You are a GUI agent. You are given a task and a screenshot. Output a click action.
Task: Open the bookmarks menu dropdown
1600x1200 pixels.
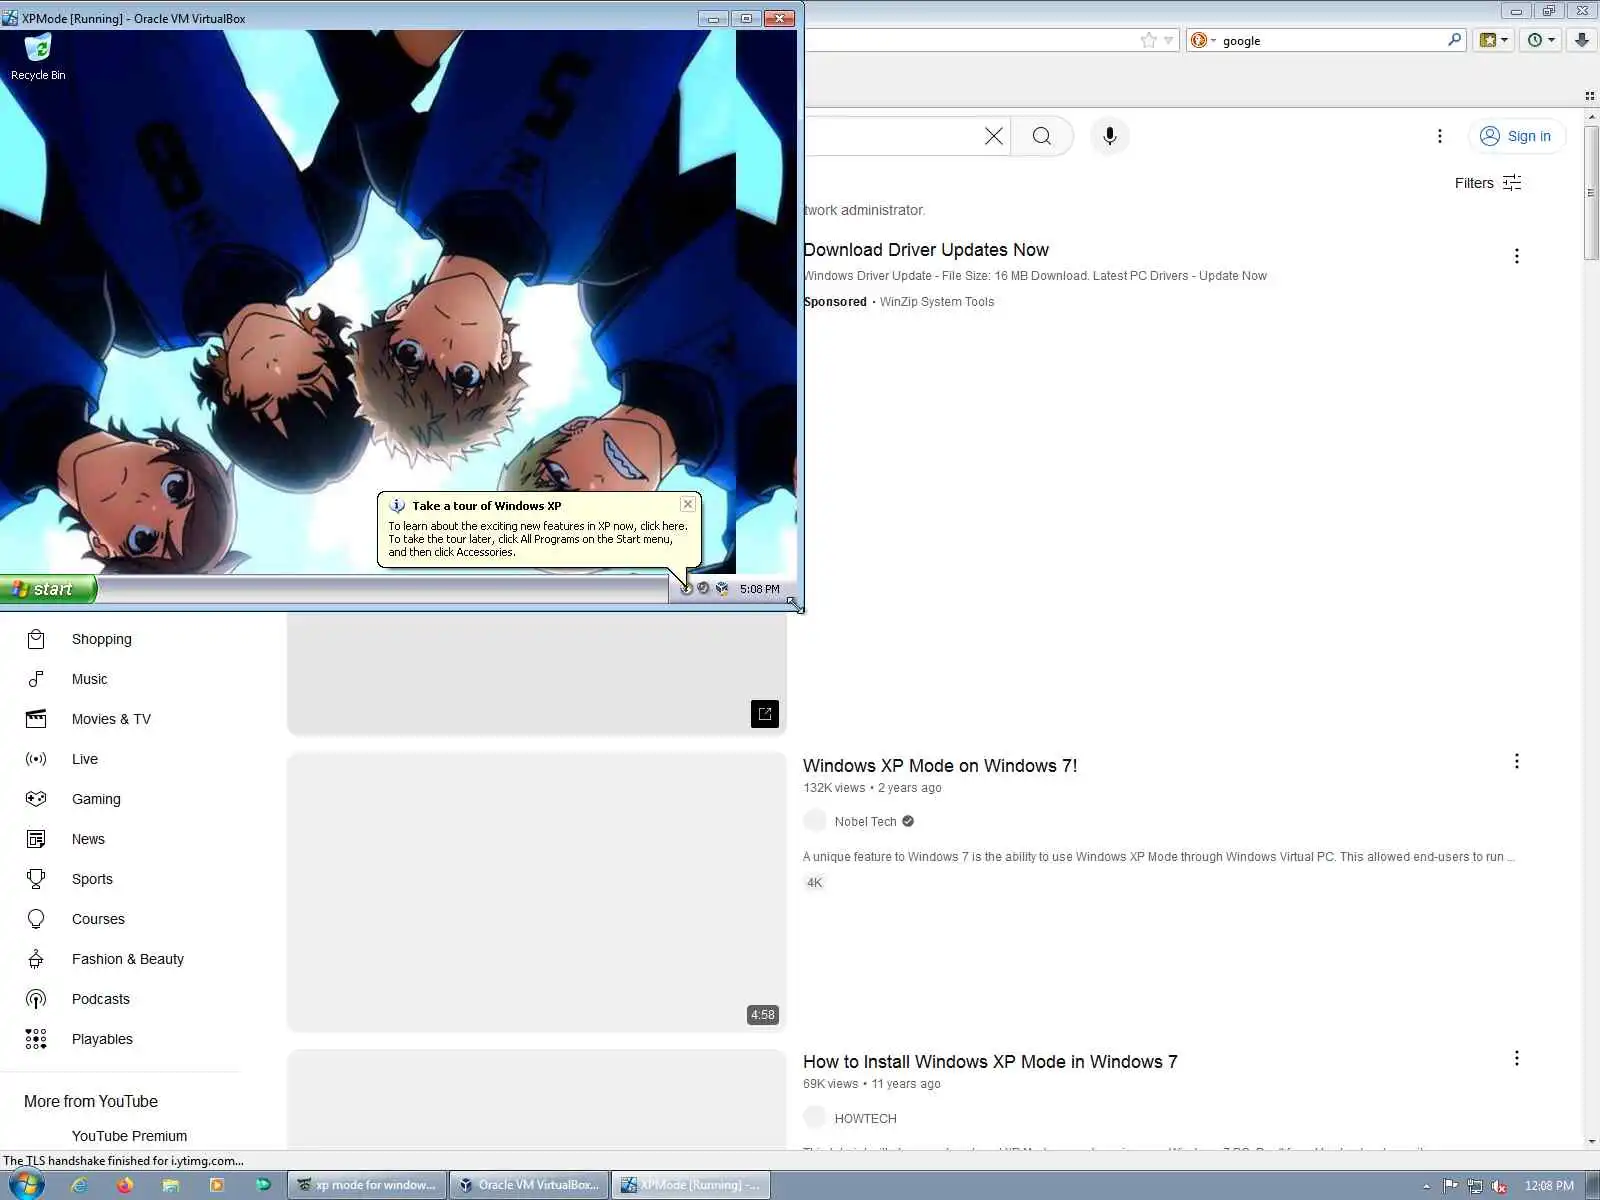pyautogui.click(x=1494, y=40)
